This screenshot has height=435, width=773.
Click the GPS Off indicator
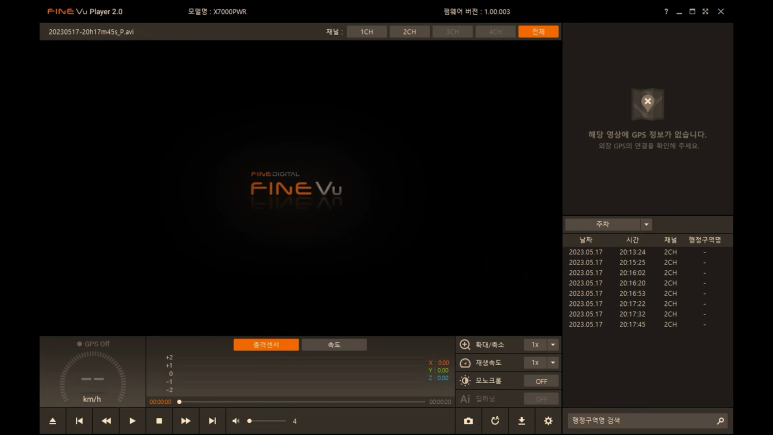coord(93,344)
